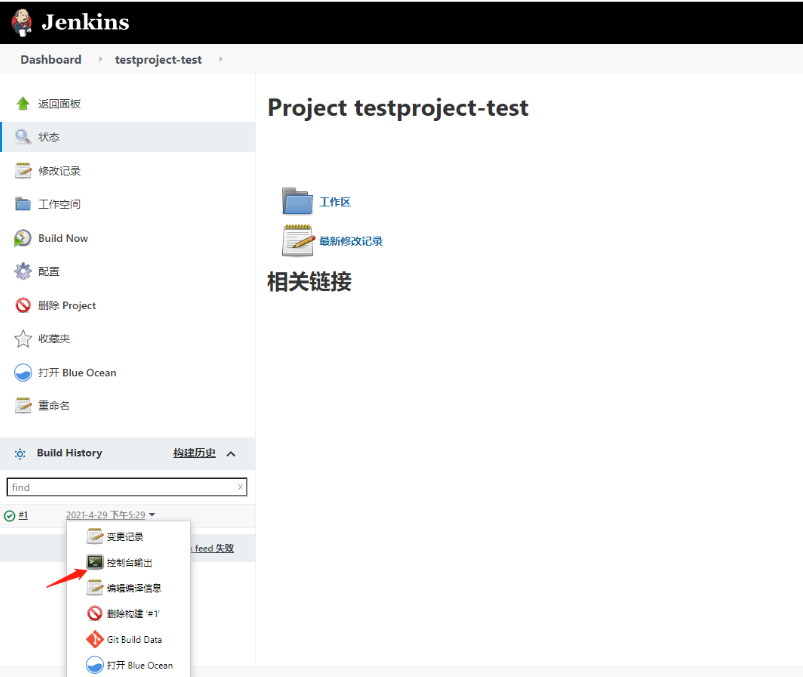Open build timestamp 2021-4-29 下午5:29 link
This screenshot has width=803, height=677.
pyautogui.click(x=105, y=515)
